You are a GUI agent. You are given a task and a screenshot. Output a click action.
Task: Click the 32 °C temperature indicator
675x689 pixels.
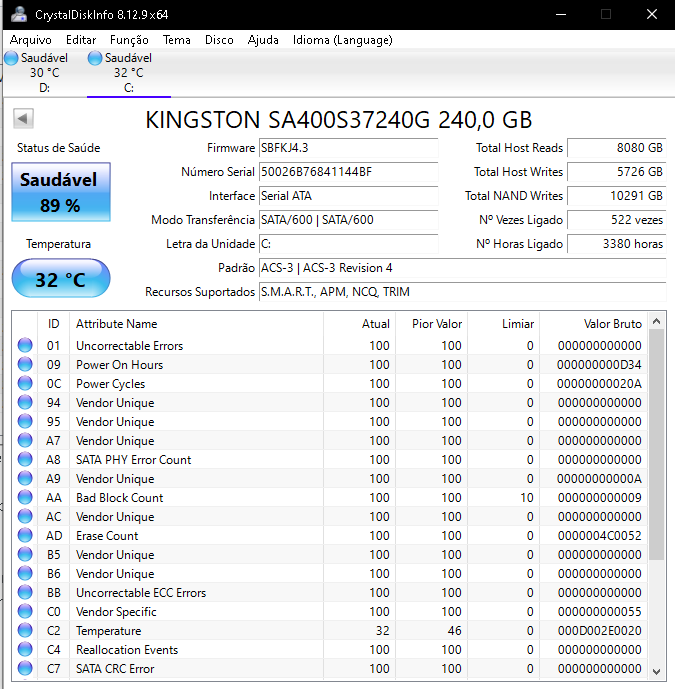click(x=61, y=279)
